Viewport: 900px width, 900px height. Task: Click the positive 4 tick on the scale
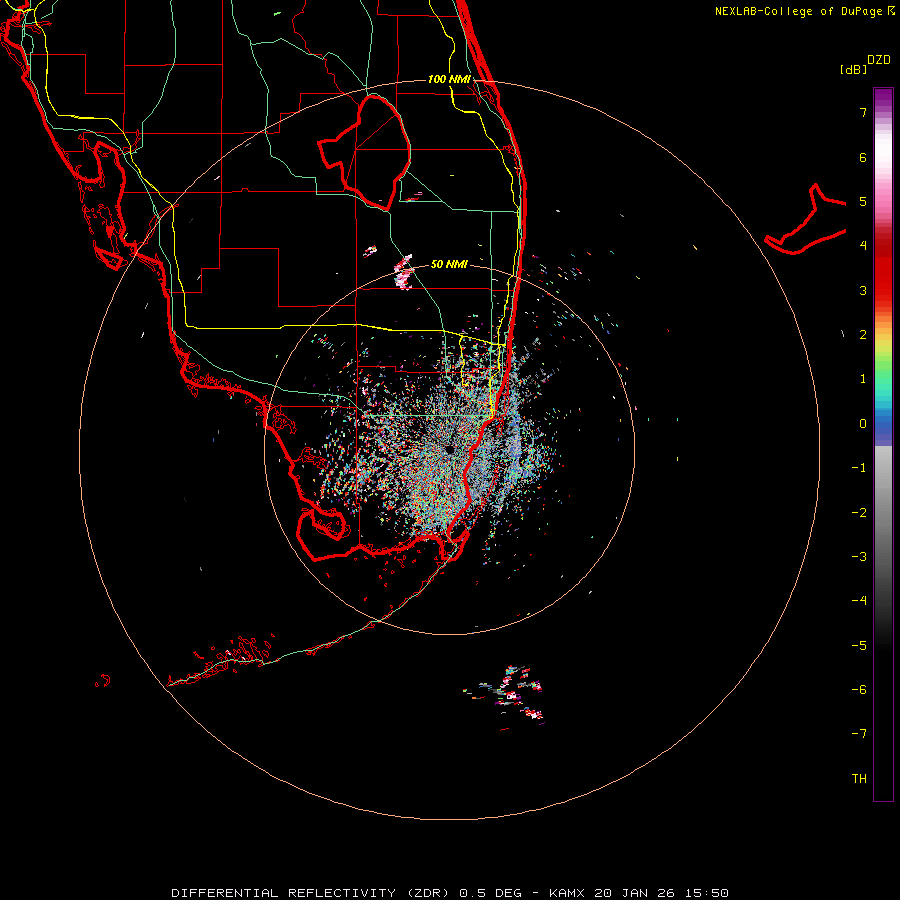point(863,246)
